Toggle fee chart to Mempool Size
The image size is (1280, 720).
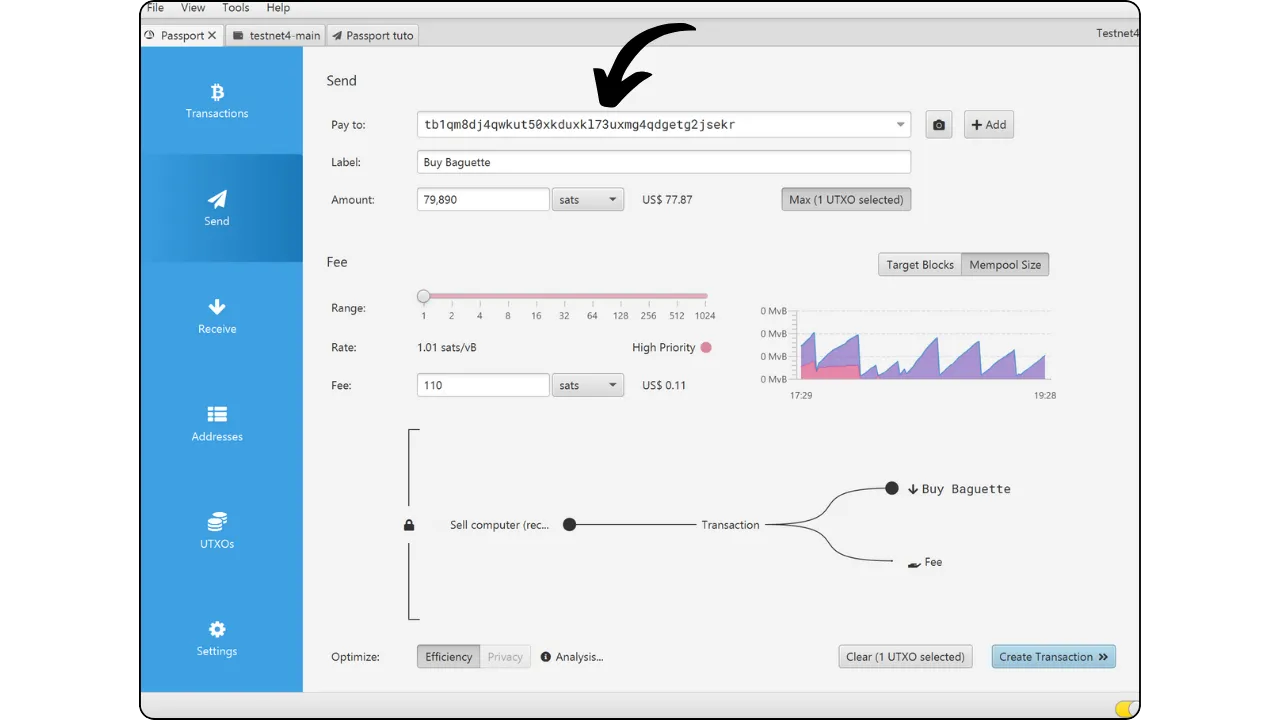(x=1004, y=265)
